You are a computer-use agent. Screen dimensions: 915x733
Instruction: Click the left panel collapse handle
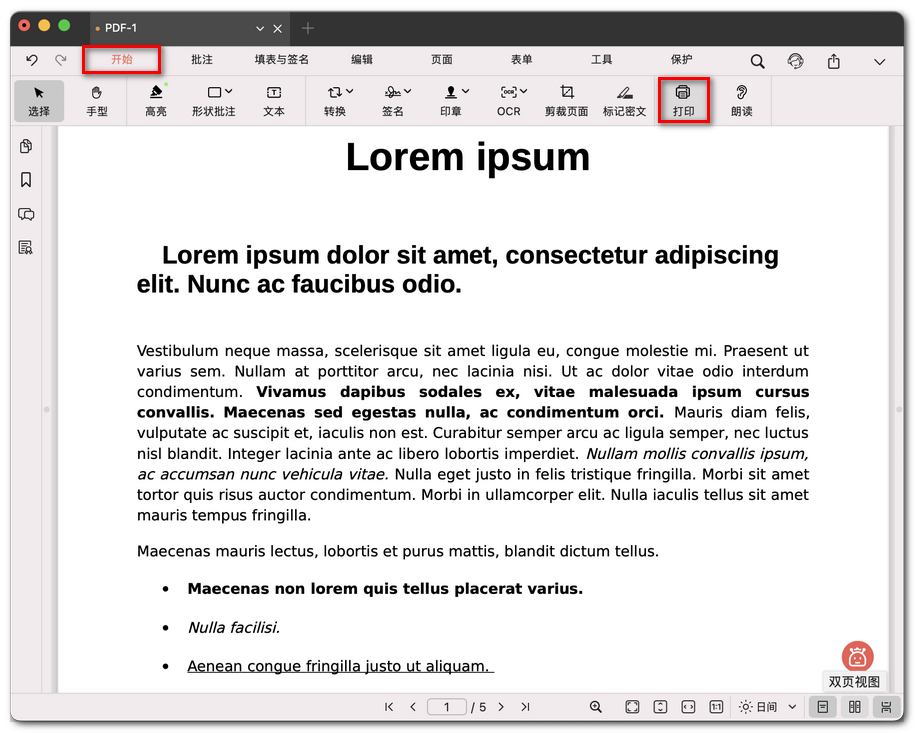(47, 410)
